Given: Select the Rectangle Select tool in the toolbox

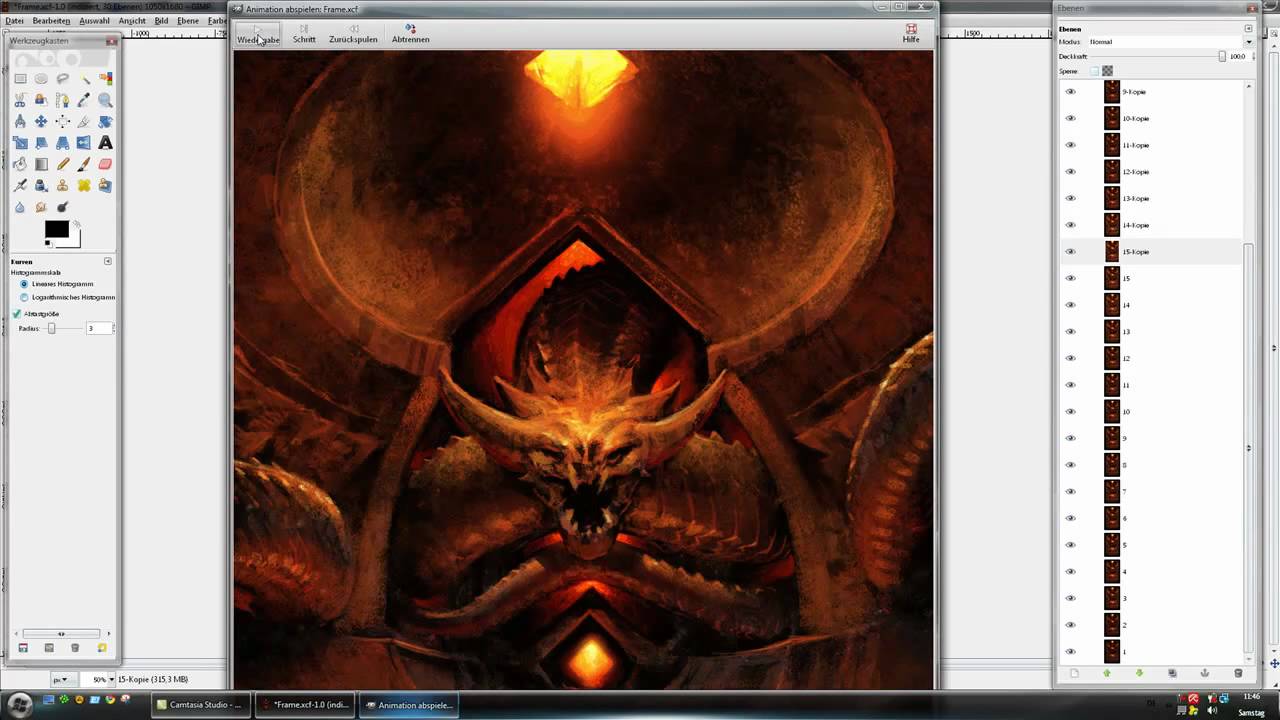Looking at the screenshot, I should (x=20, y=79).
